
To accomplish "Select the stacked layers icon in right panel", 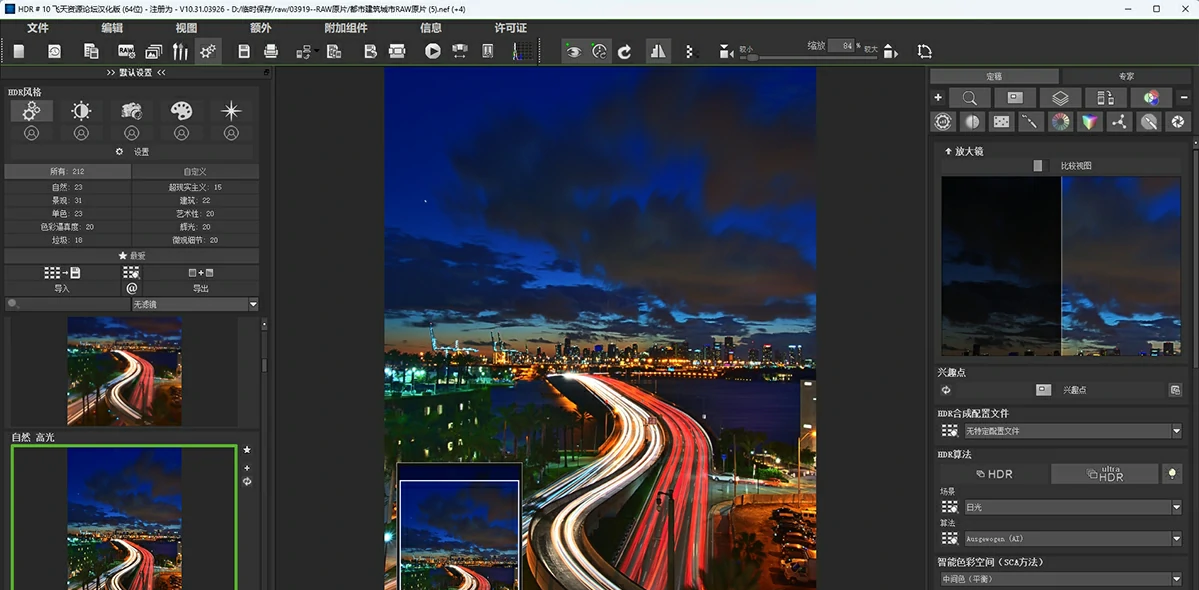I will tap(1060, 98).
